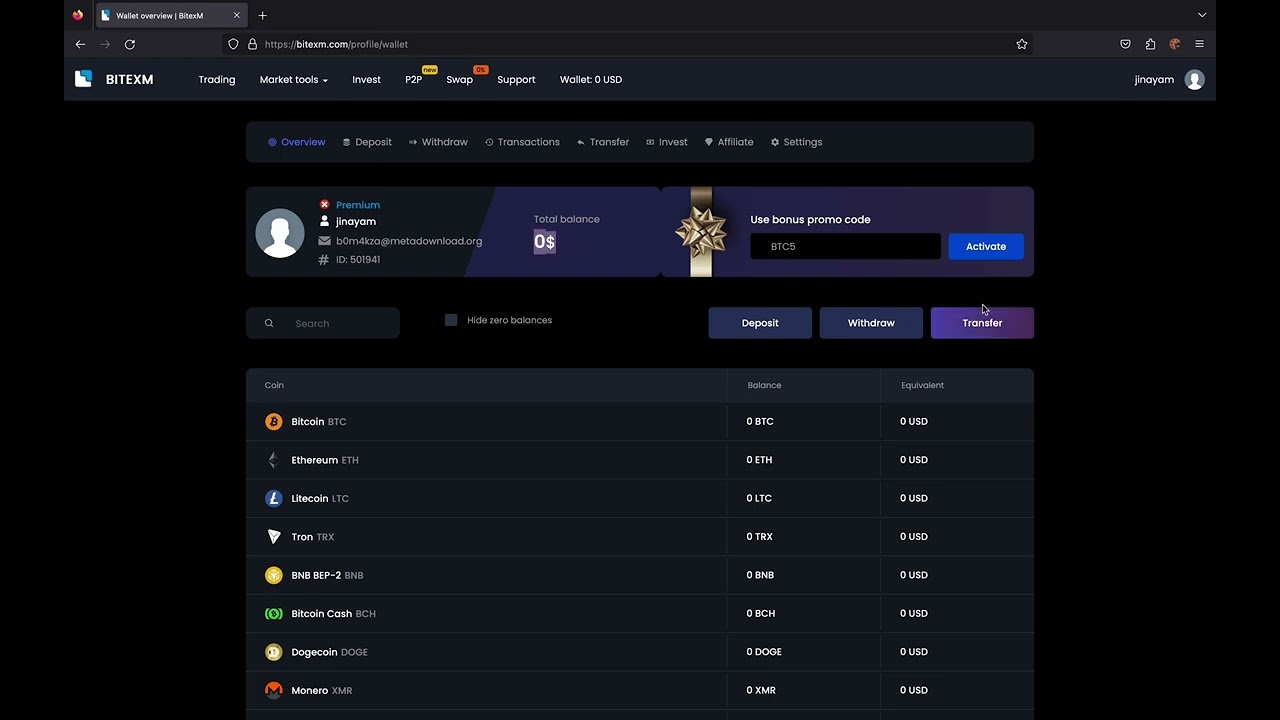This screenshot has height=720, width=1280.
Task: Click the Dogecoin coin icon
Action: tap(273, 652)
